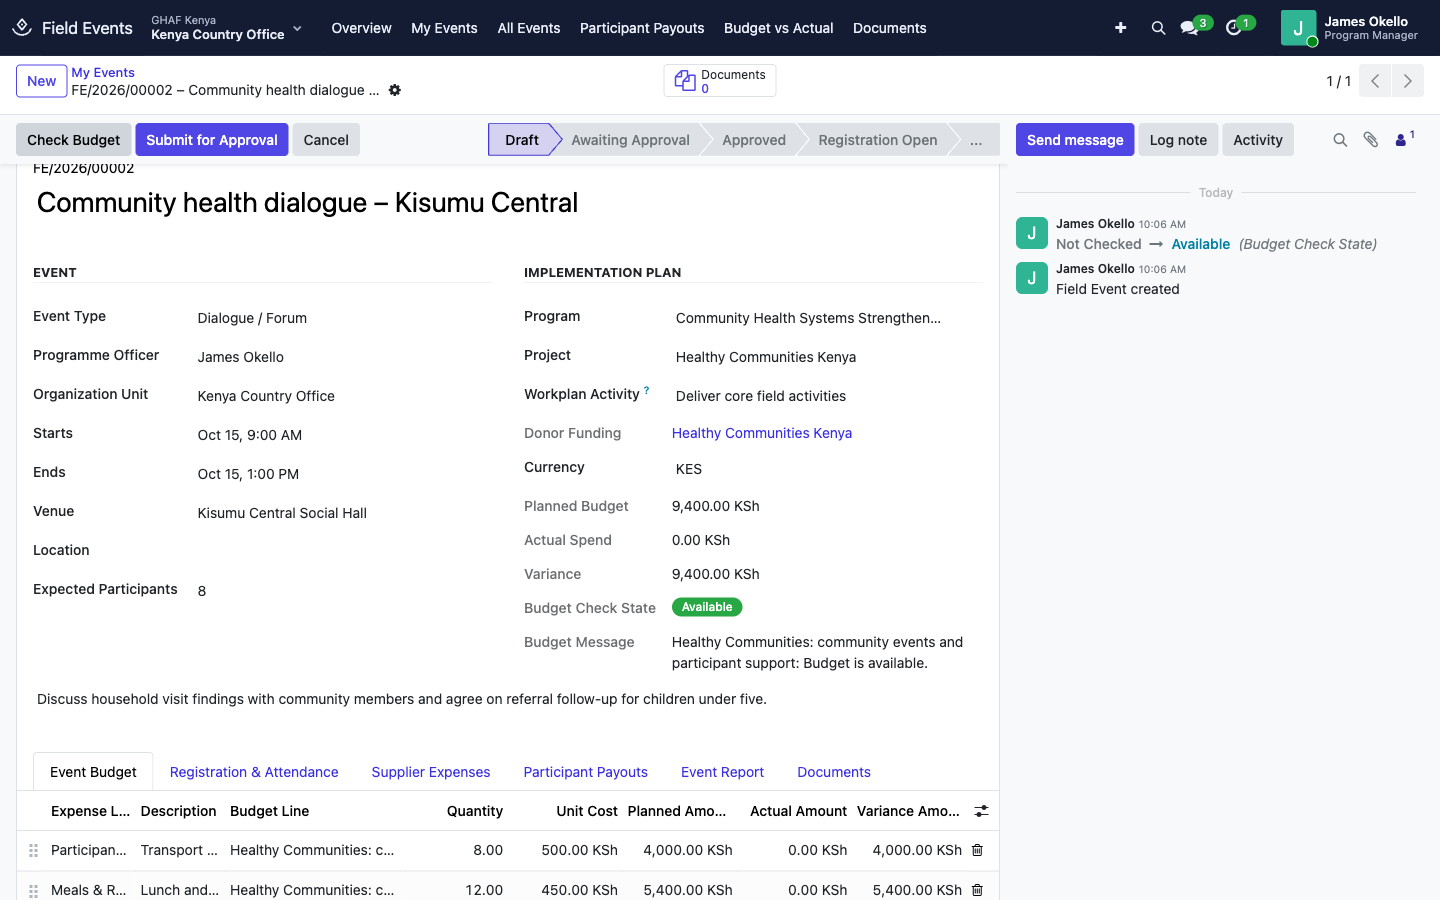Open the Field Events app home icon

pos(22,28)
